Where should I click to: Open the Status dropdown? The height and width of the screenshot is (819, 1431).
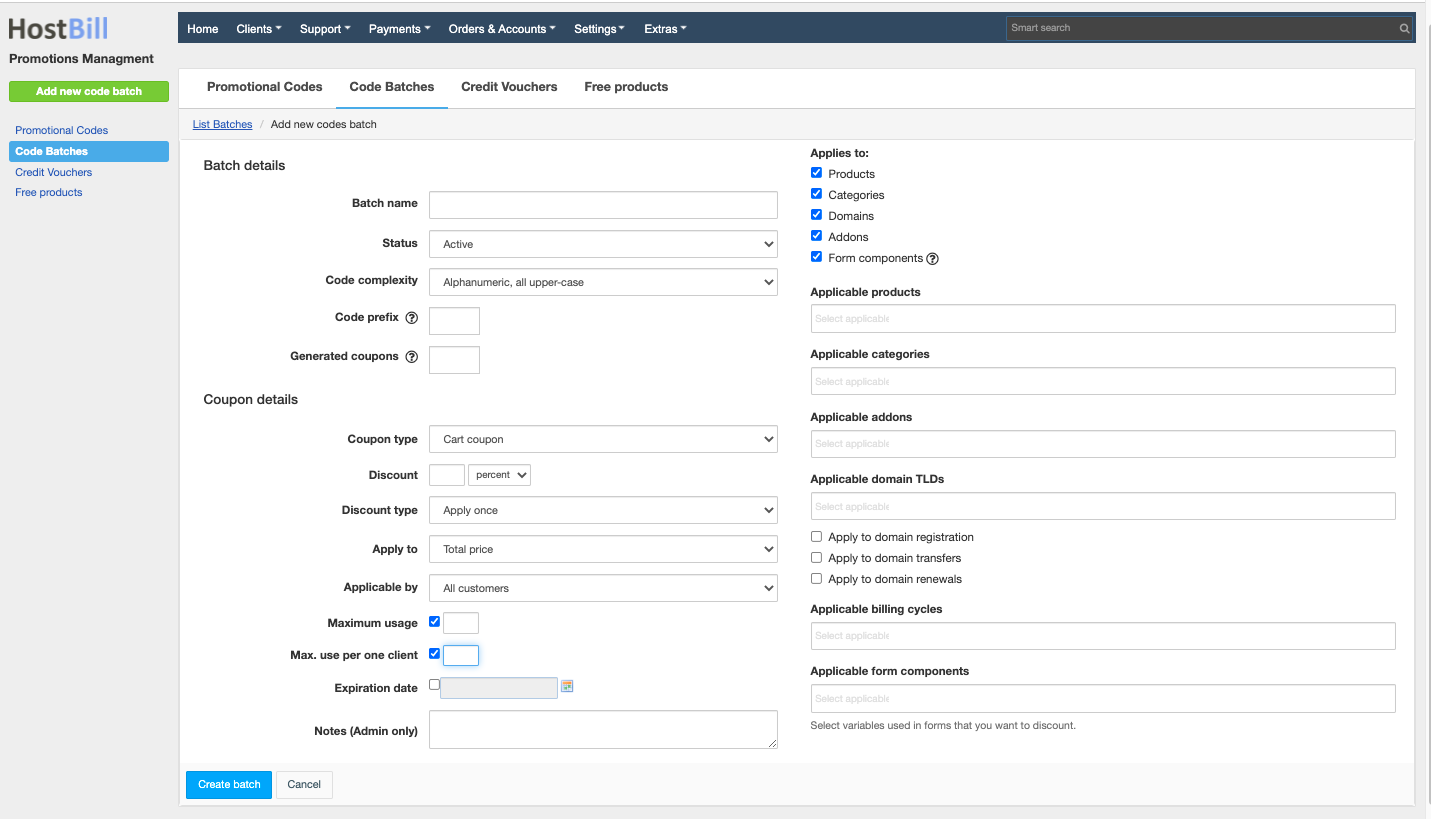[x=603, y=244]
